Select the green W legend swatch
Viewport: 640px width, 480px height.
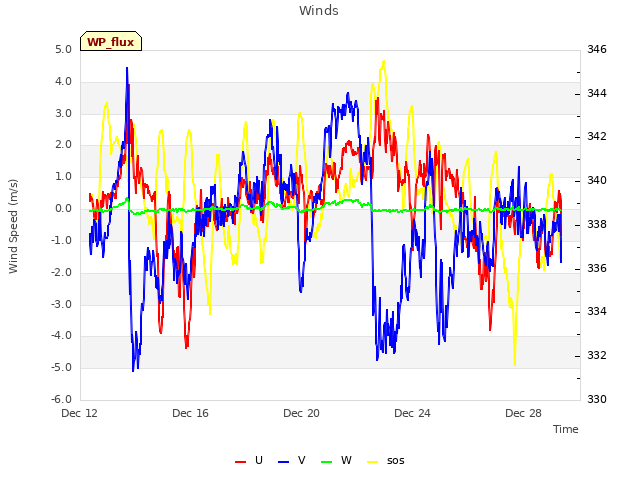327,461
